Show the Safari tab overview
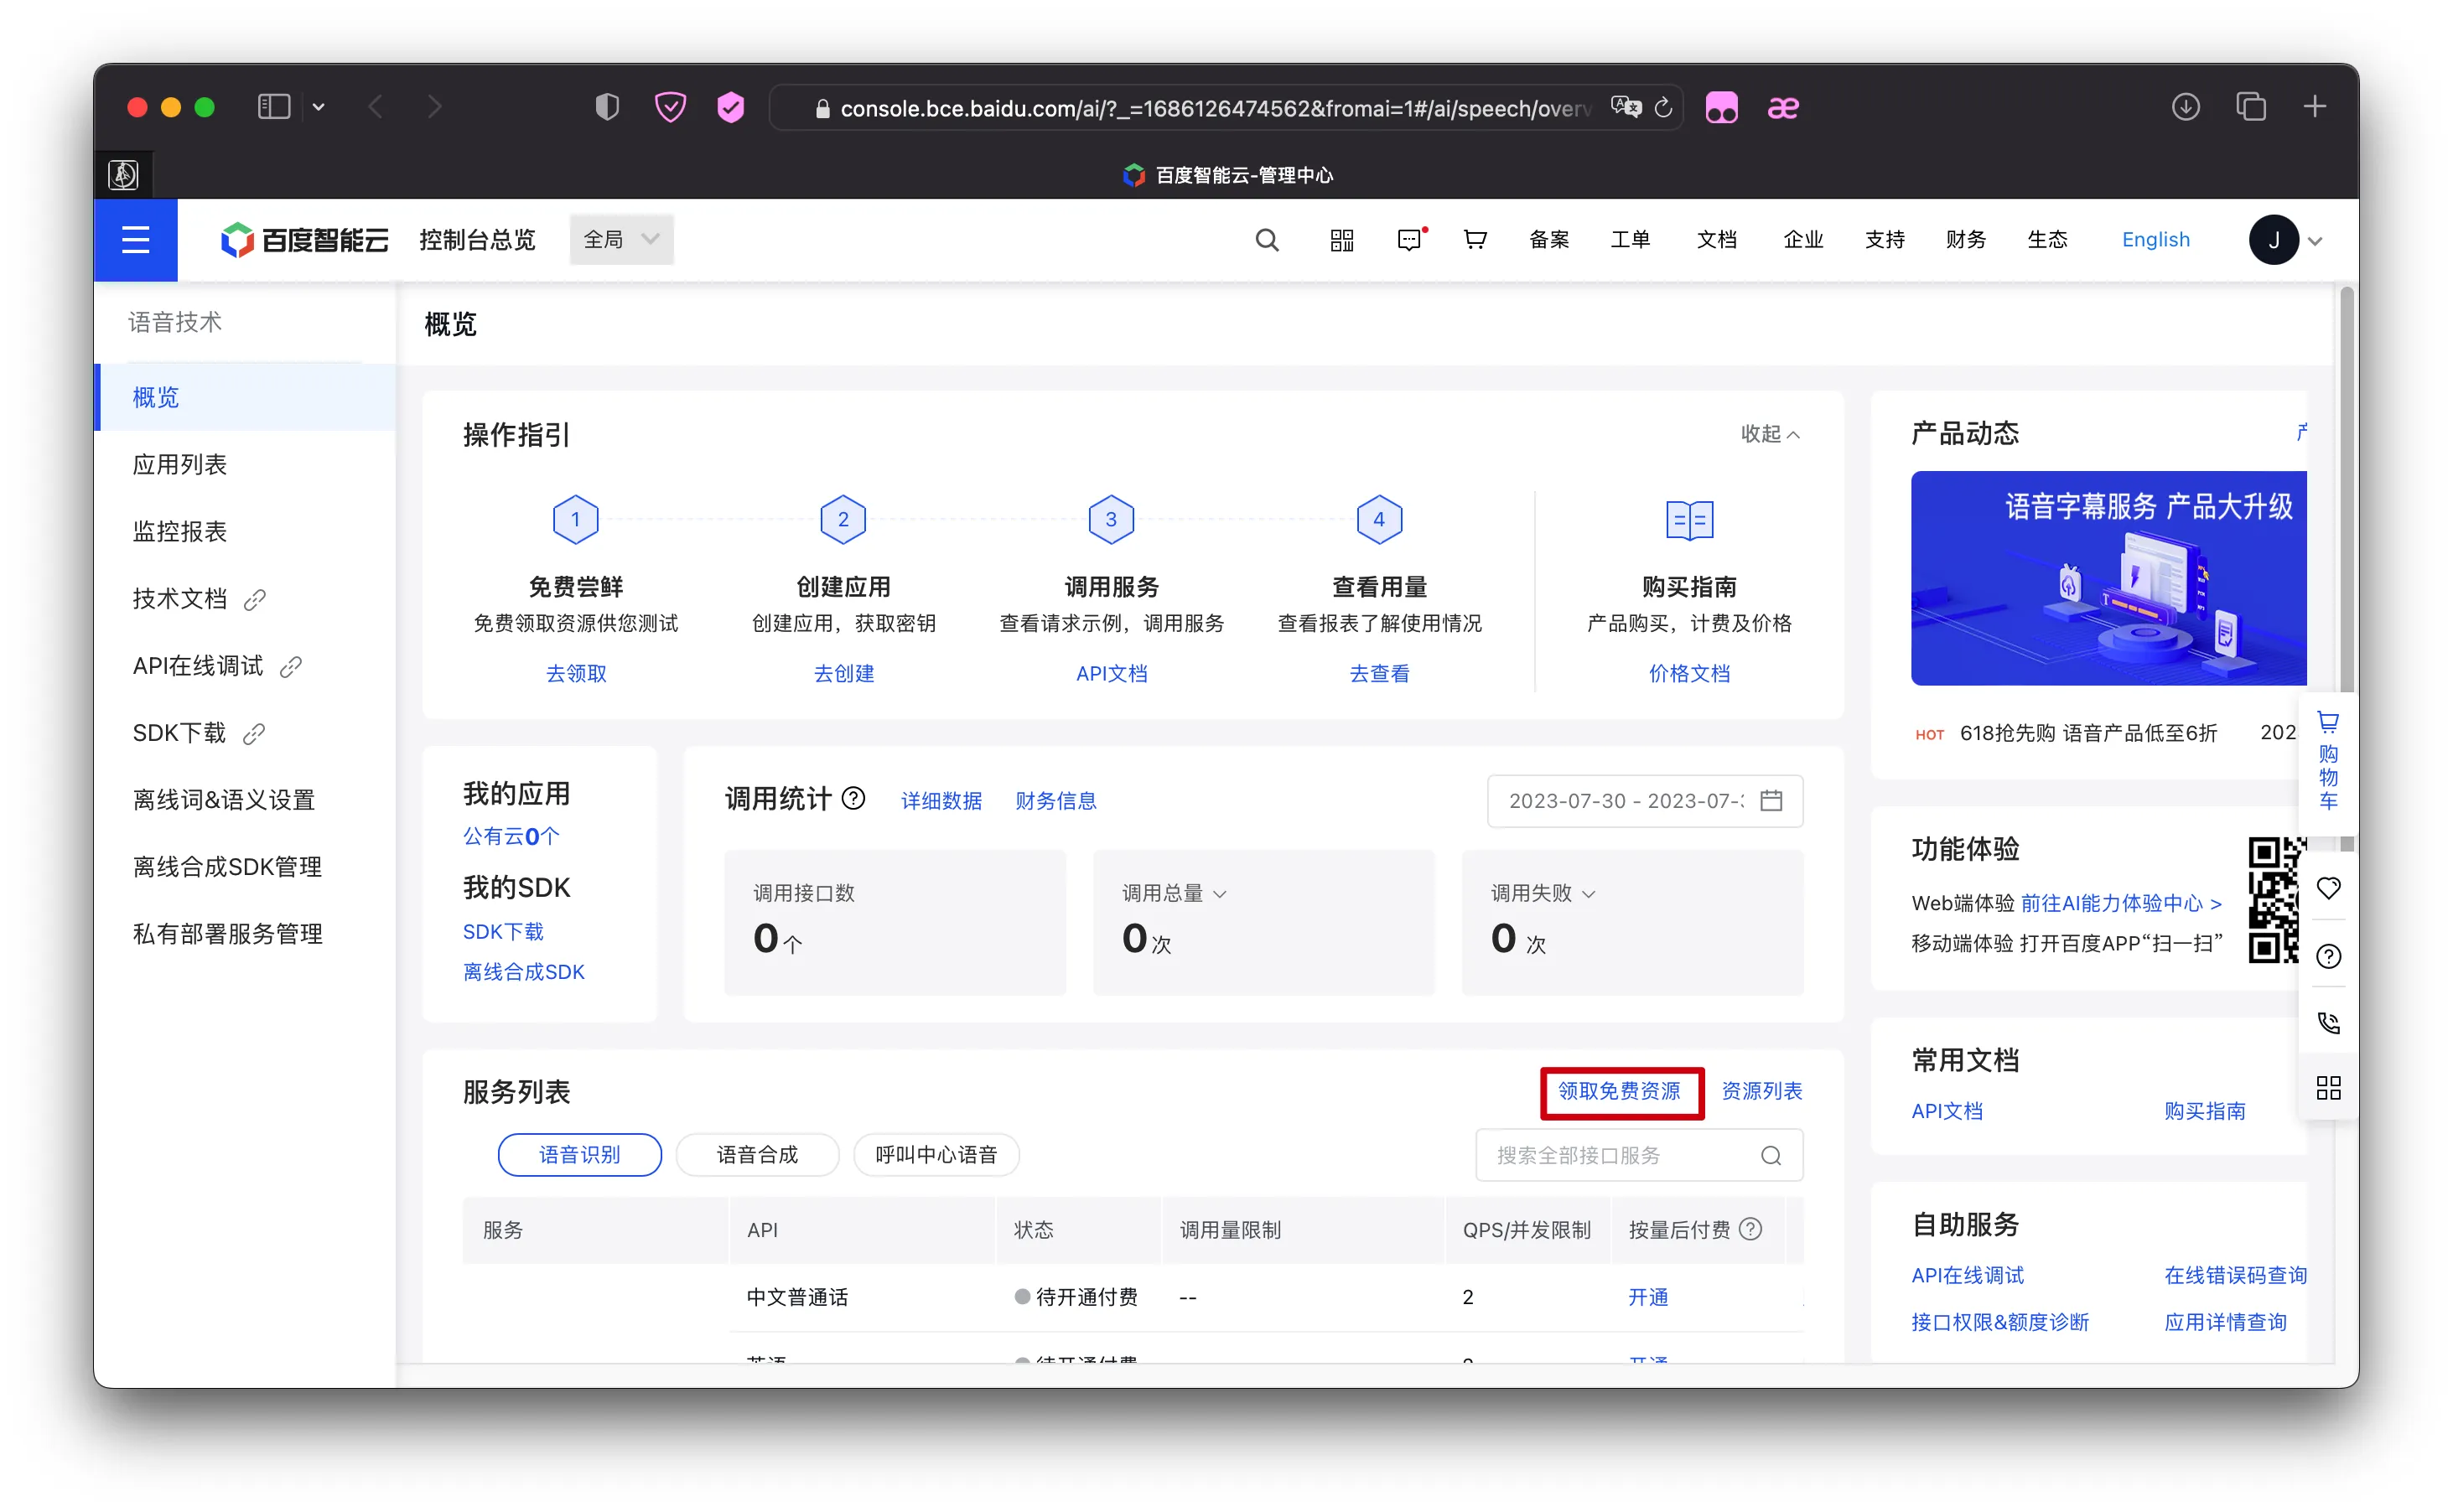Image resolution: width=2453 pixels, height=1512 pixels. pos(2250,107)
